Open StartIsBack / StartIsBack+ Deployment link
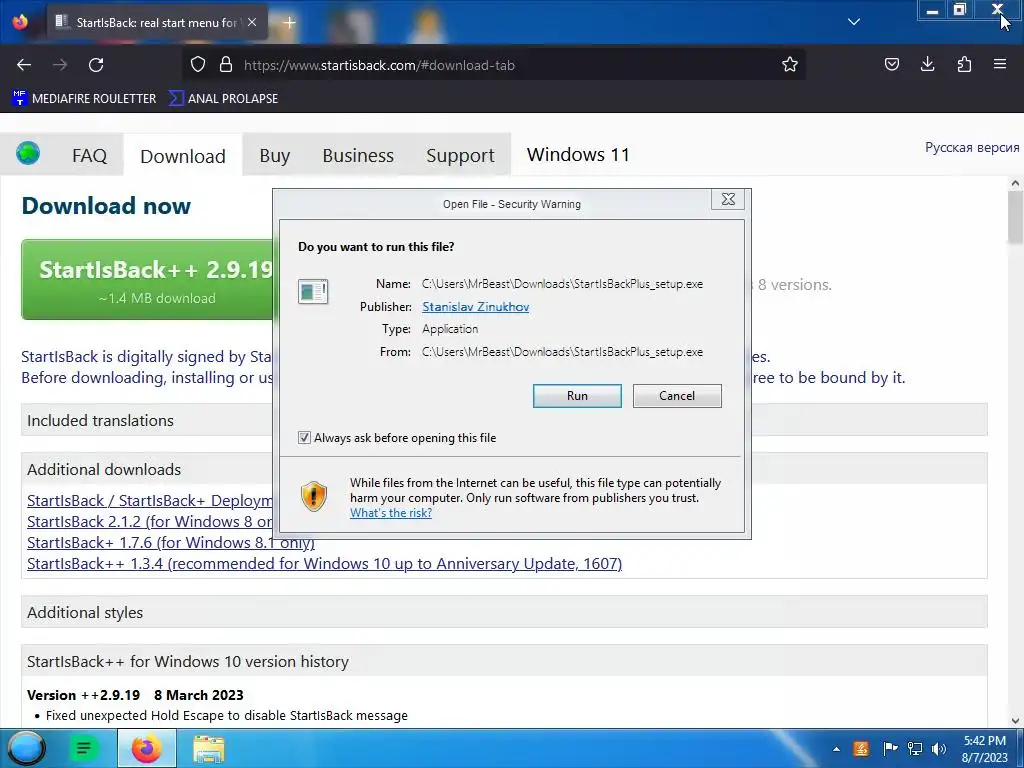1024x768 pixels. tap(150, 501)
